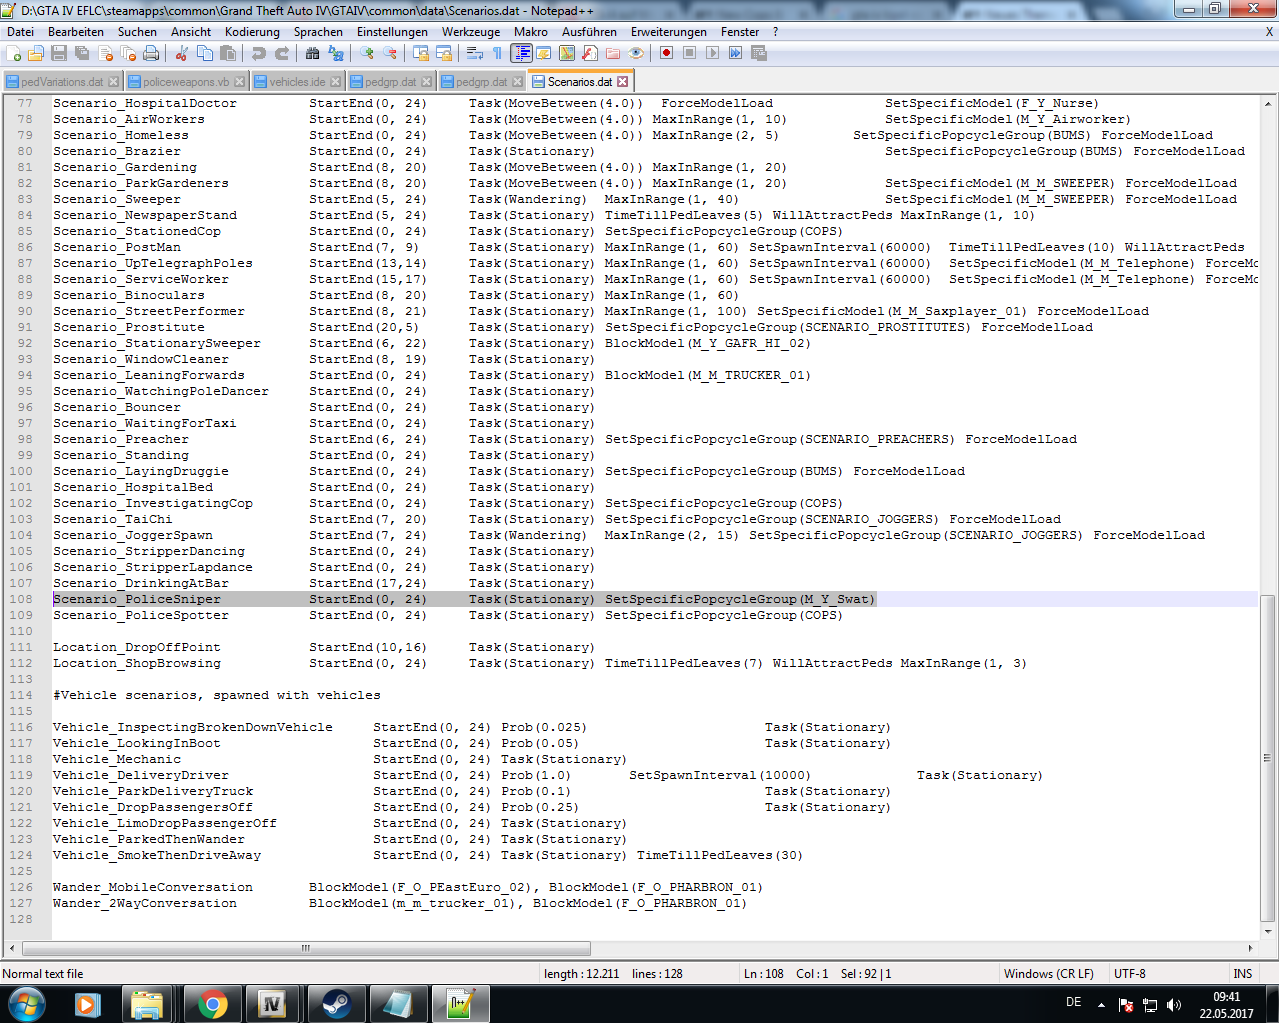The width and height of the screenshot is (1279, 1023).
Task: Show hidden system tray icons arrow
Action: coord(1101,1004)
